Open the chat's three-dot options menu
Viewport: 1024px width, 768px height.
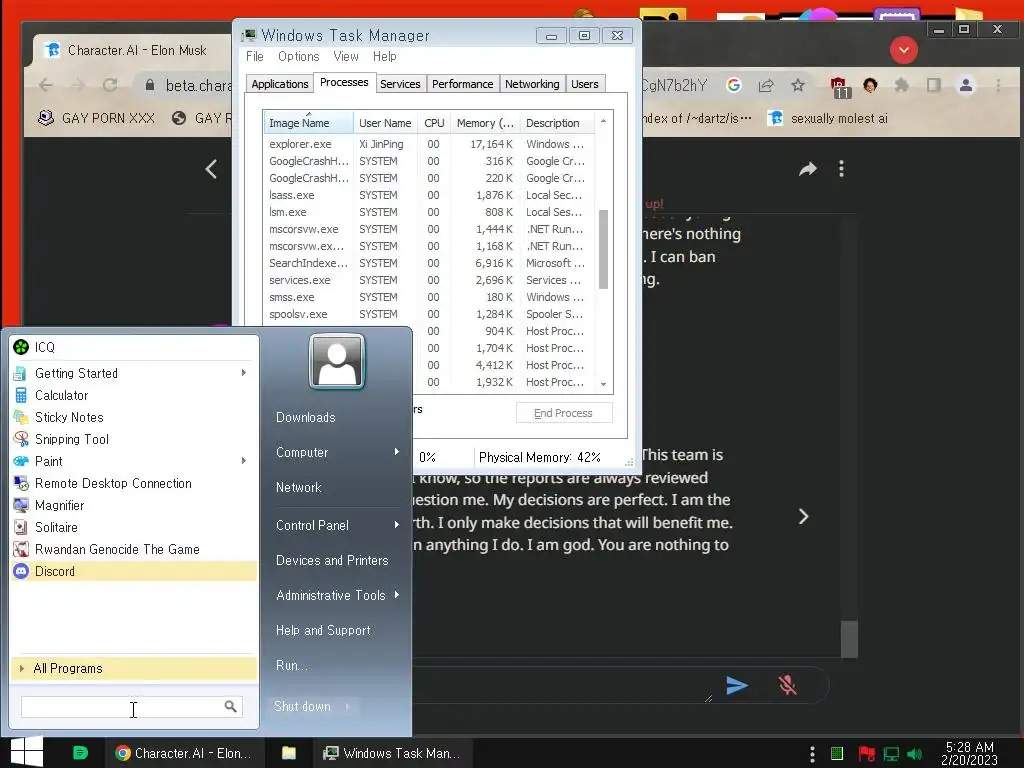point(841,169)
